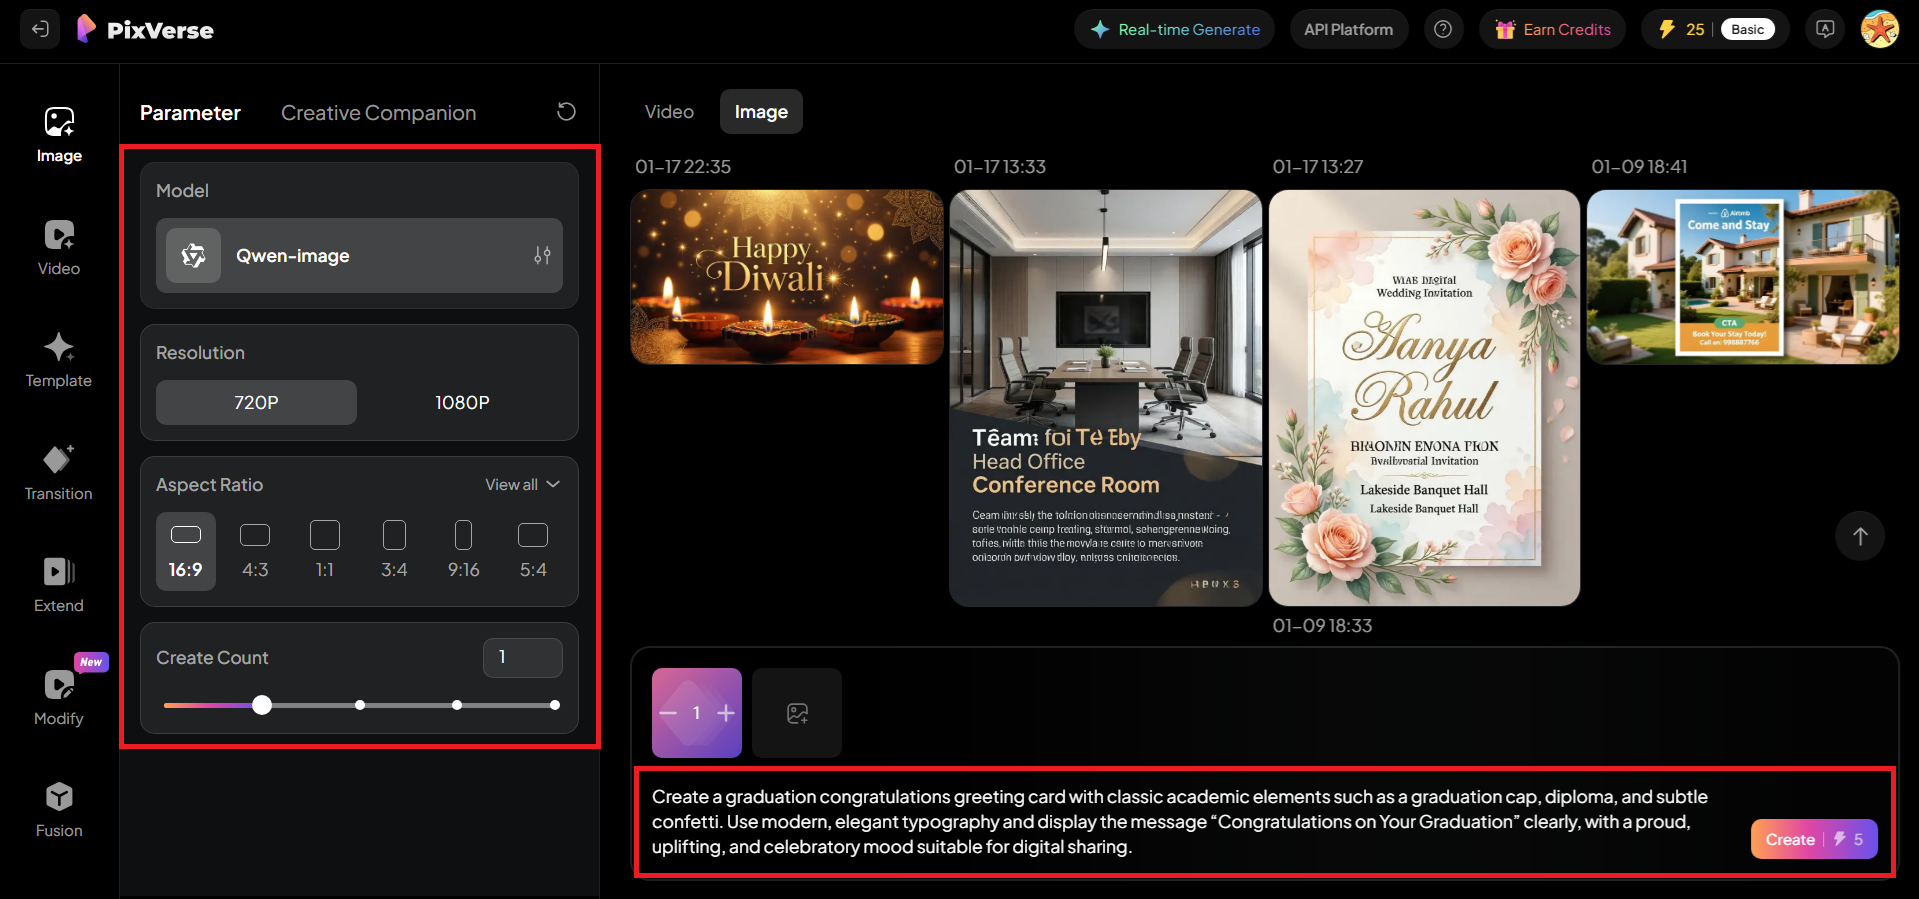
Task: Choose the 5:4 aspect ratio
Action: 533,551
